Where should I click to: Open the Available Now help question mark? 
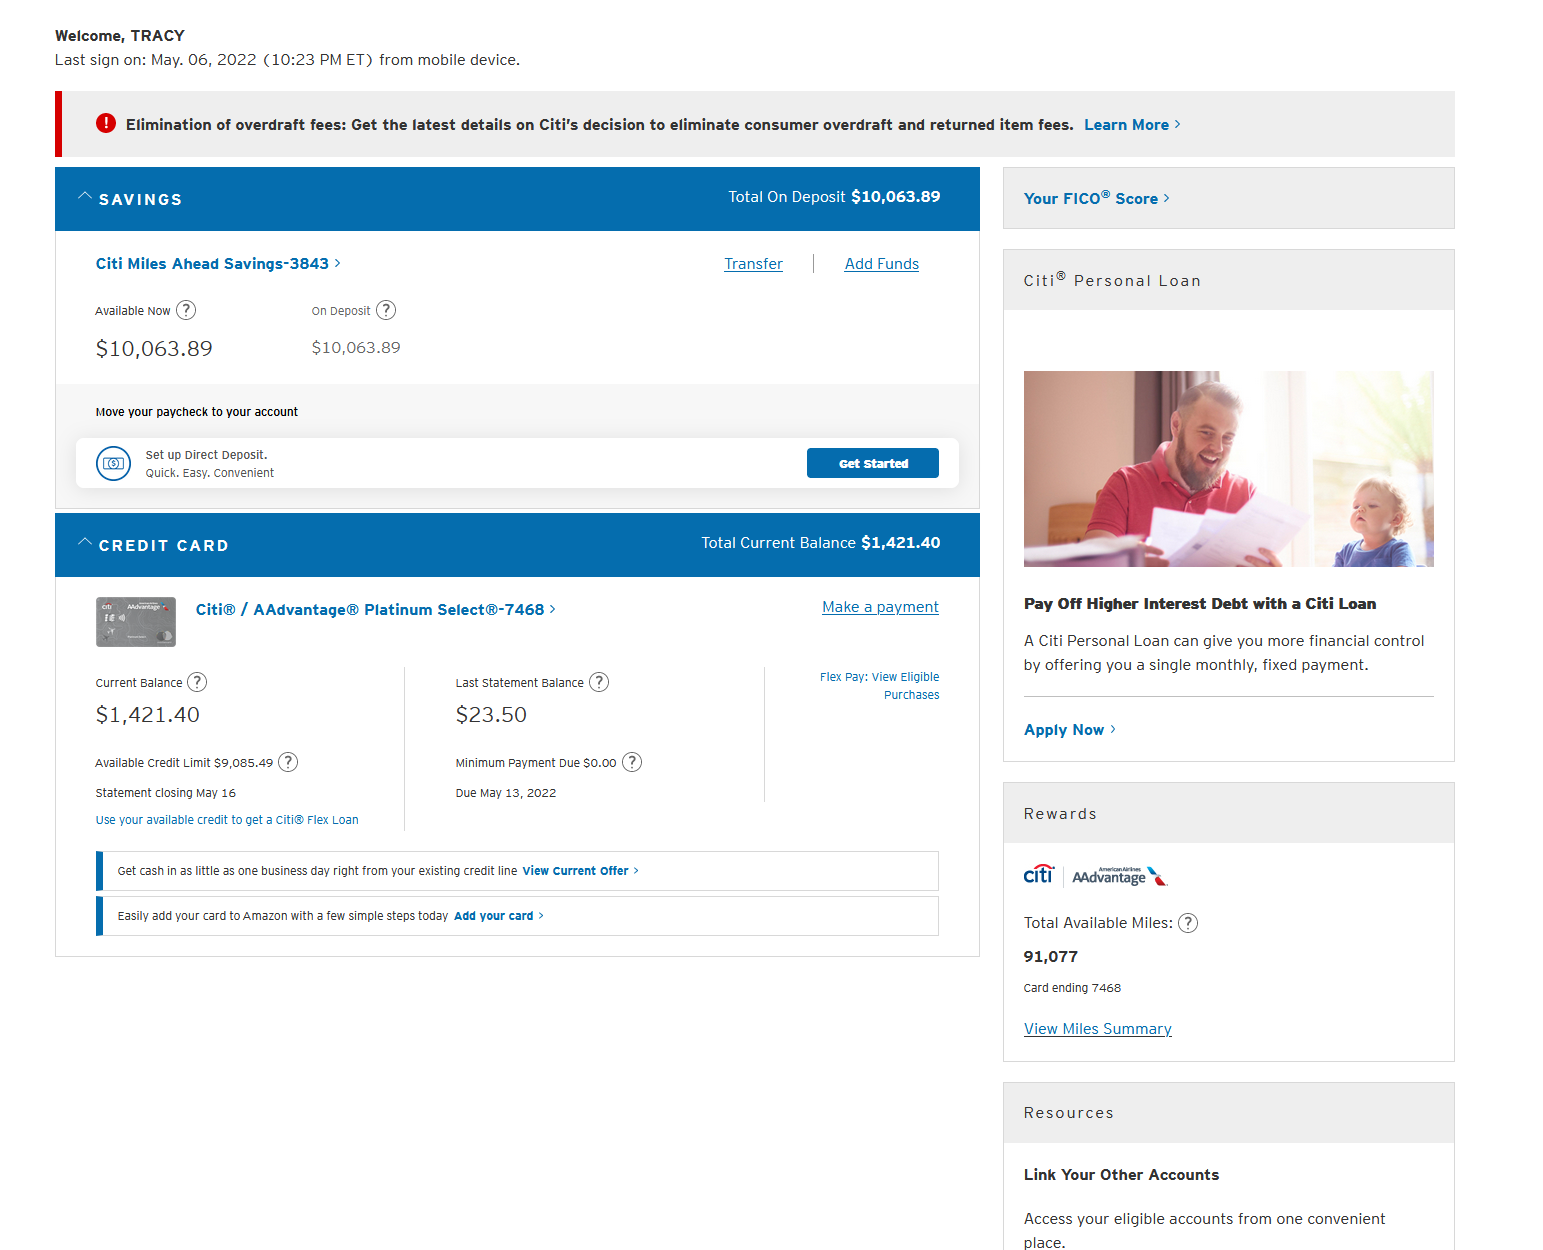(186, 310)
